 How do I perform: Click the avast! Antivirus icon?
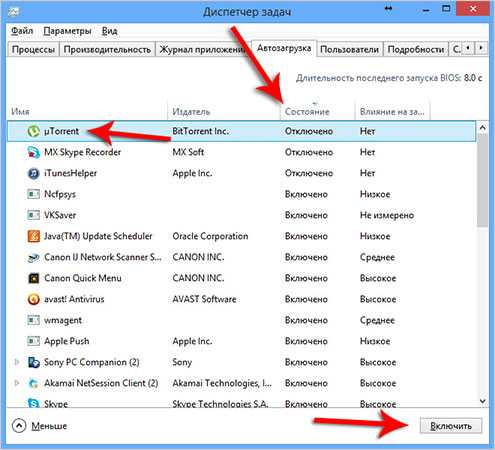click(x=33, y=299)
